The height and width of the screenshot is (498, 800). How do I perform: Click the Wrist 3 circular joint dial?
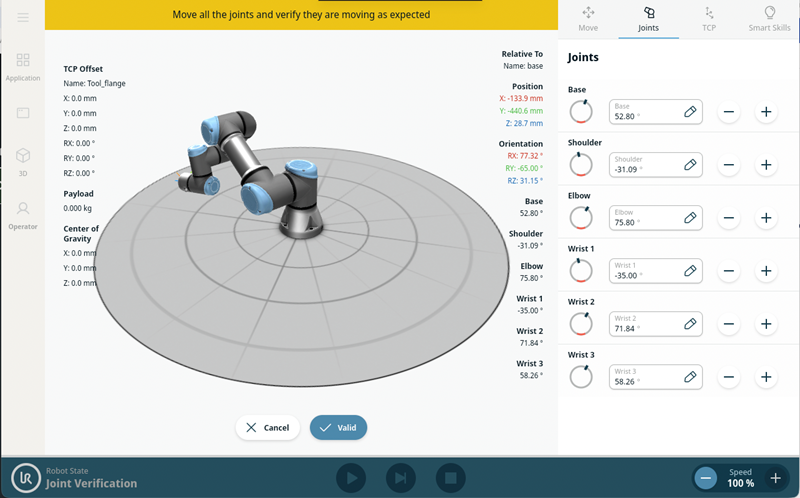click(580, 377)
